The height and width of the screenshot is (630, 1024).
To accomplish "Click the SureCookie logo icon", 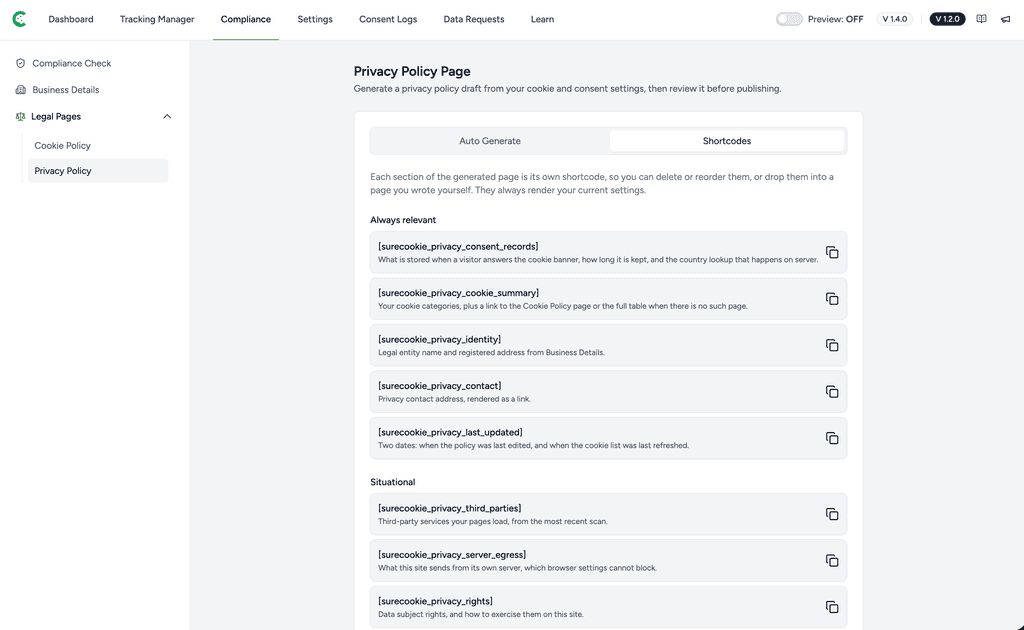I will tap(20, 19).
